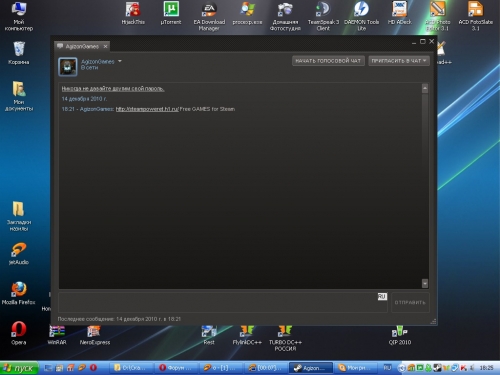500x375 pixels.
Task: Launch jetAudio from the desktop
Action: point(19,254)
